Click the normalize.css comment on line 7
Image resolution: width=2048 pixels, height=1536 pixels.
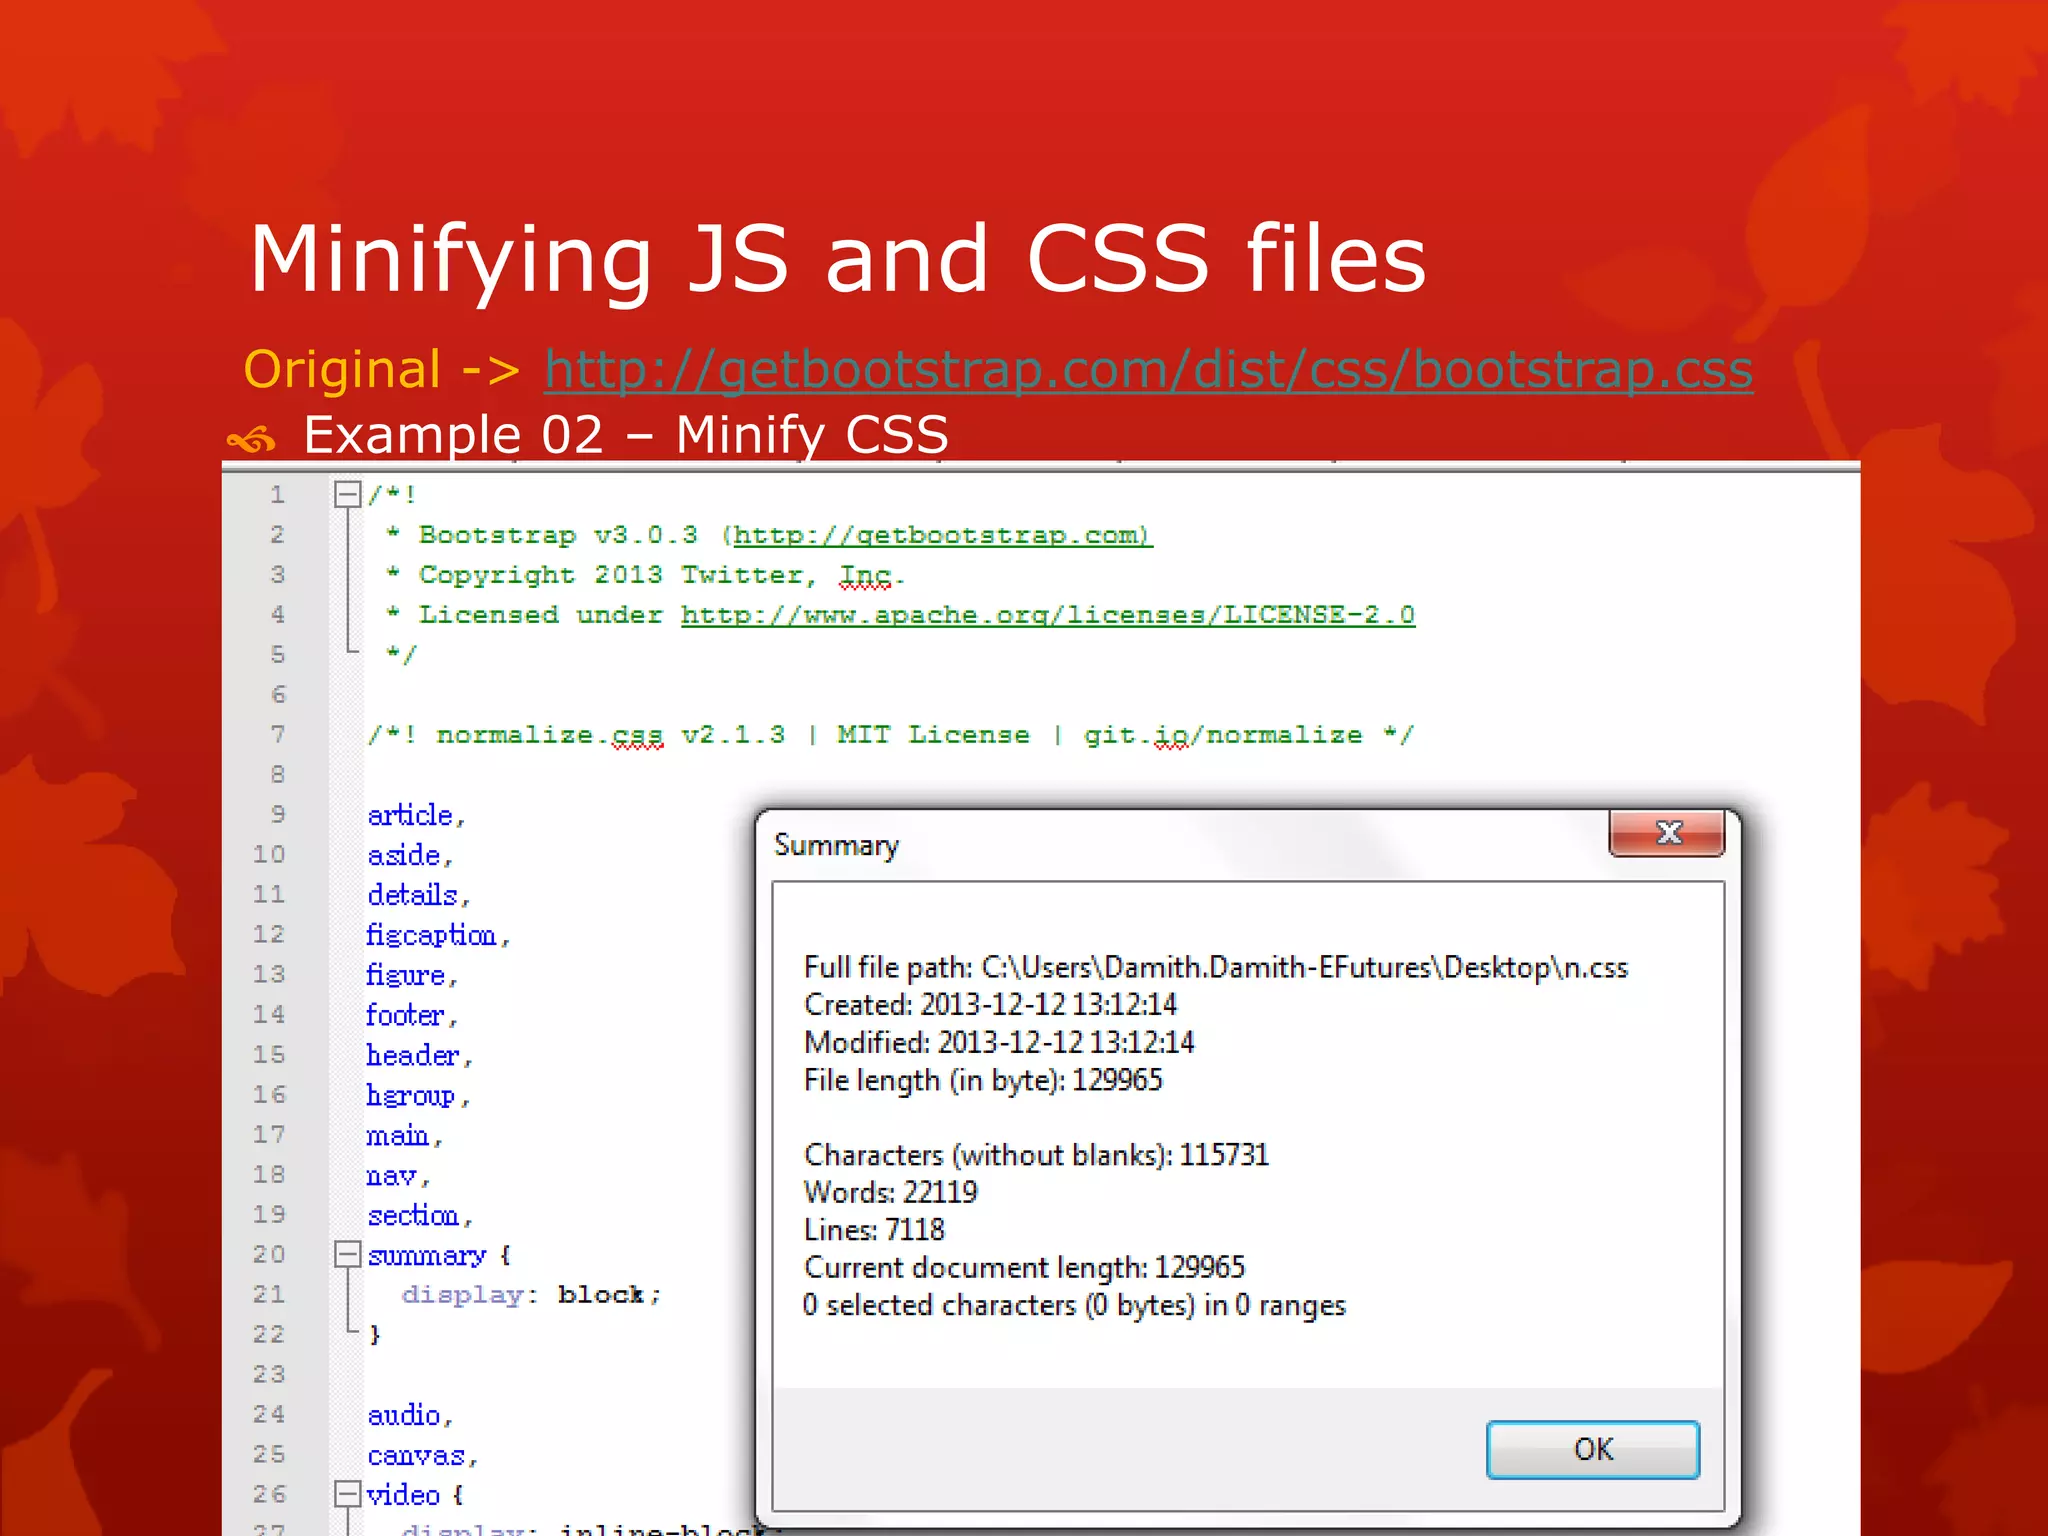coord(890,735)
